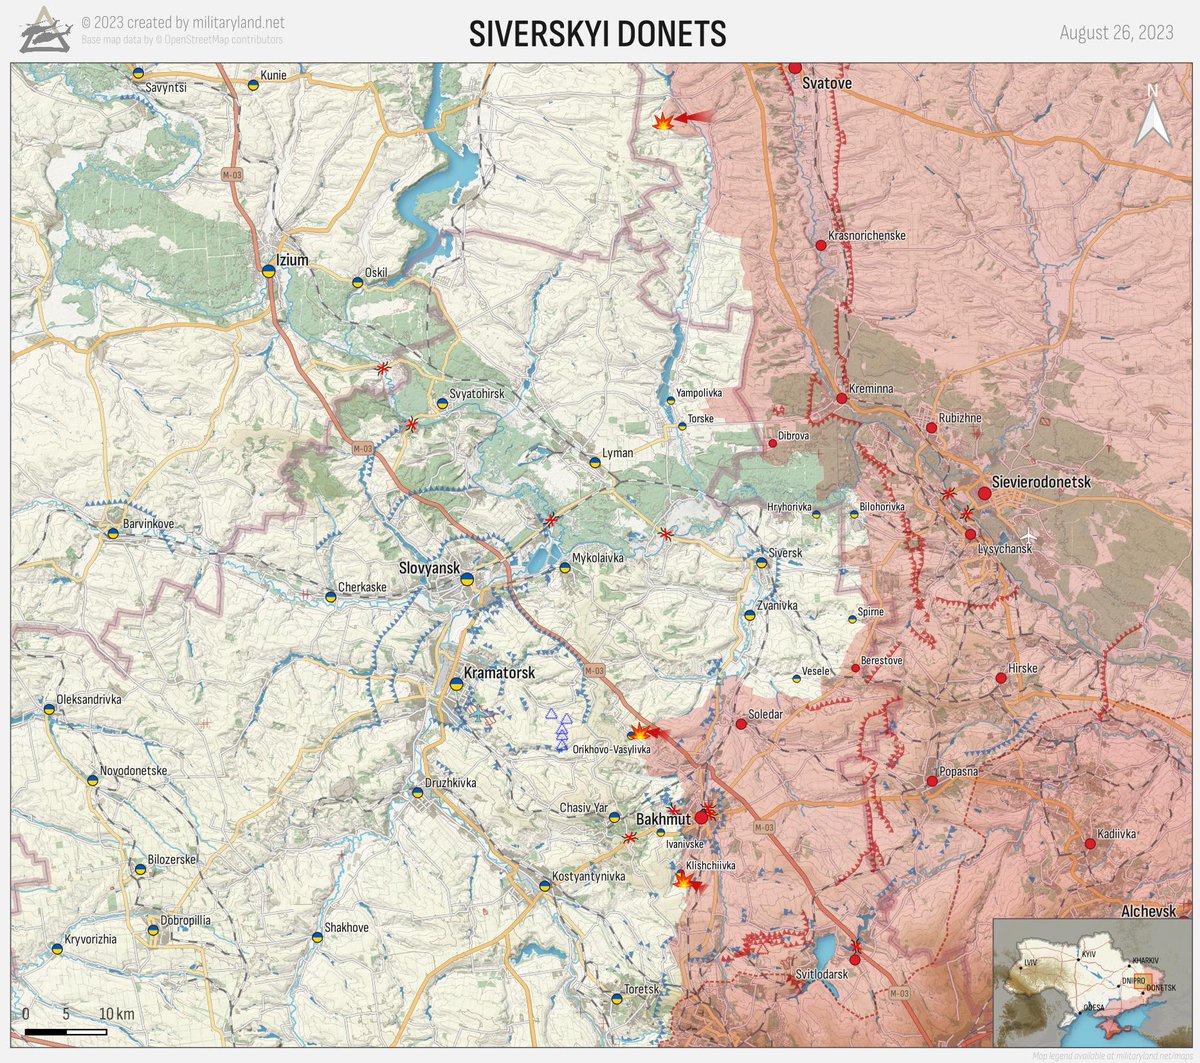The width and height of the screenshot is (1200, 1063).
Task: Click the Svyatohirsk town label
Action: click(x=477, y=394)
